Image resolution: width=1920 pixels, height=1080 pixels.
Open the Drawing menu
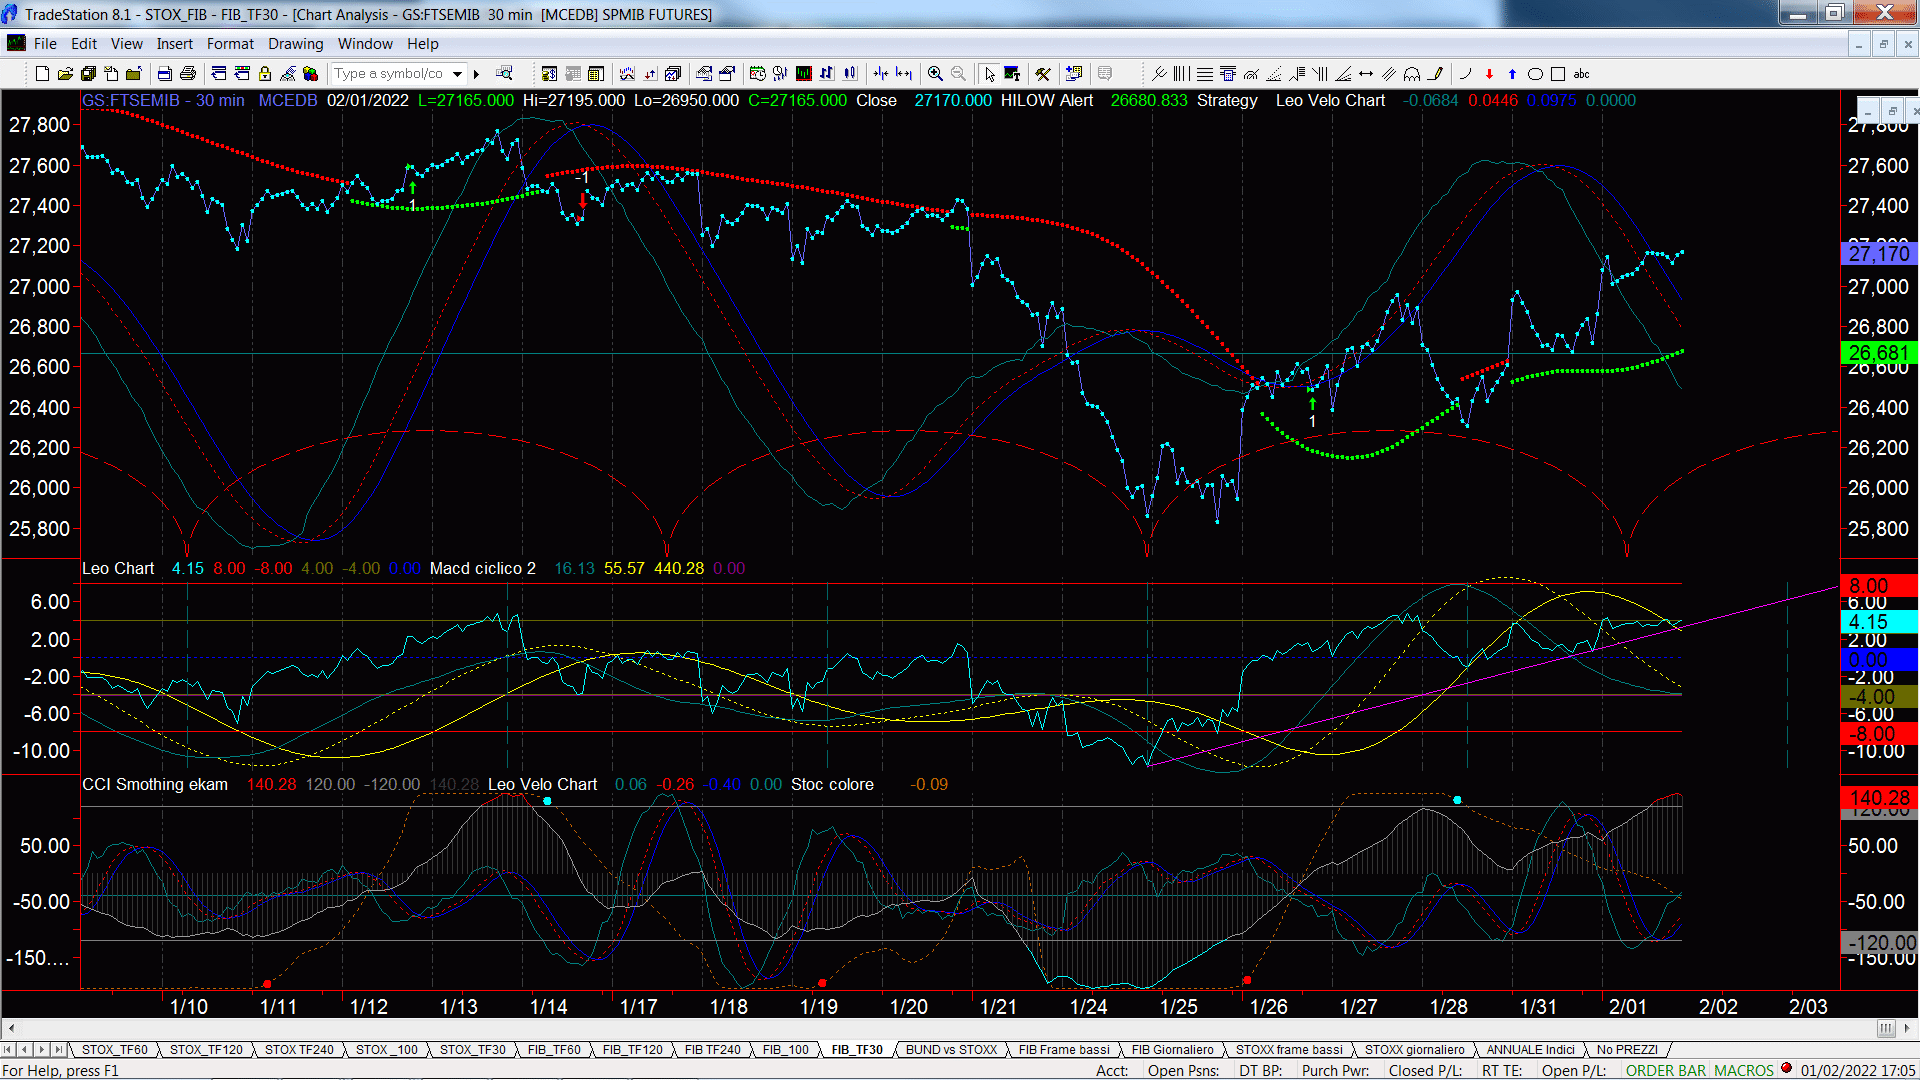click(x=295, y=44)
